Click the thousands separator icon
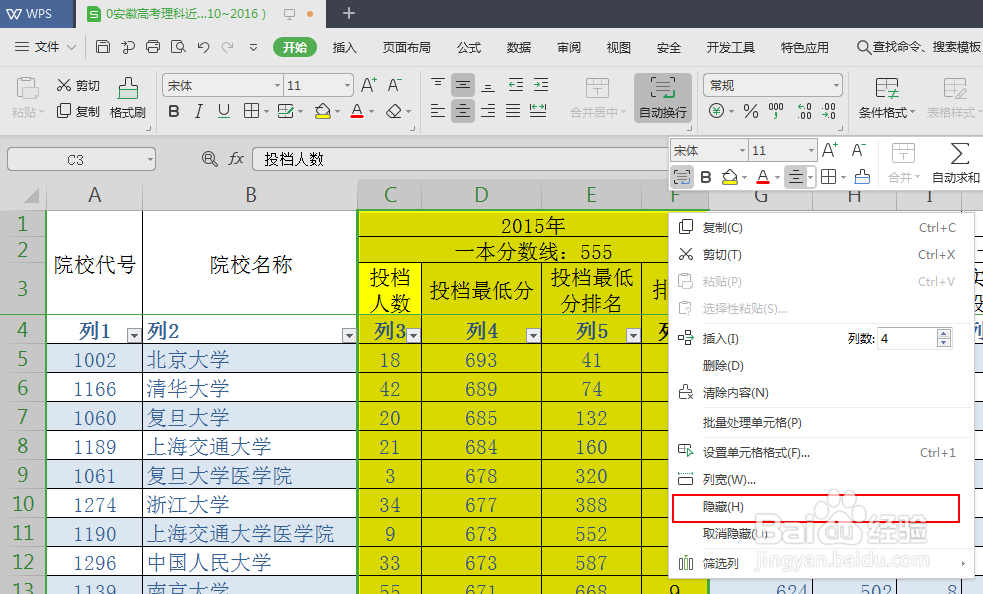Viewport: 983px width, 594px height. [x=776, y=112]
